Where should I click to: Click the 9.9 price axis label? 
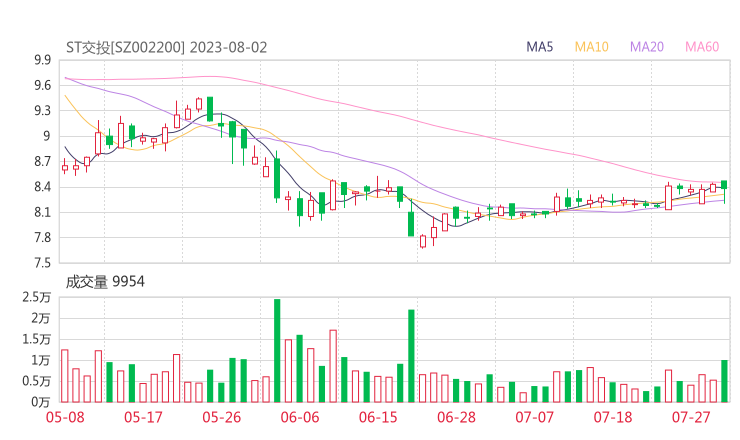coord(42,60)
